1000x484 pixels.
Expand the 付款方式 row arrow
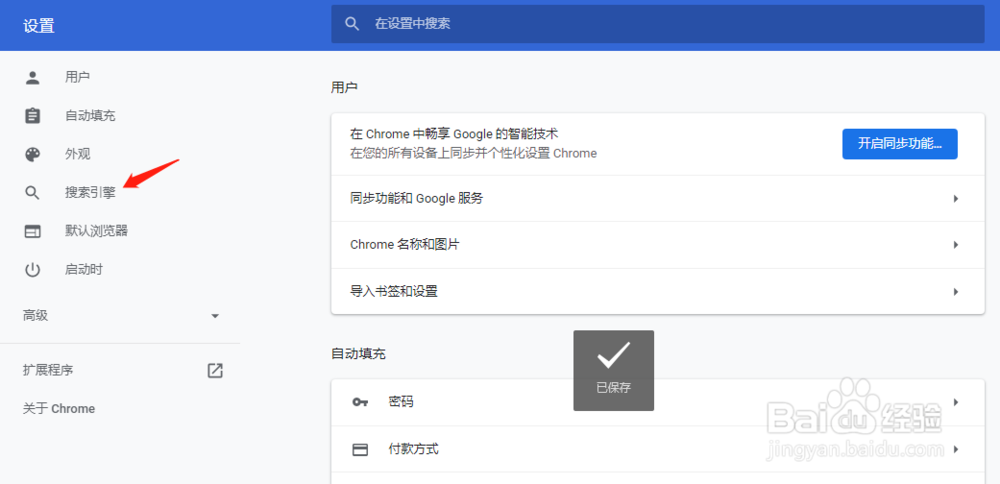(955, 450)
